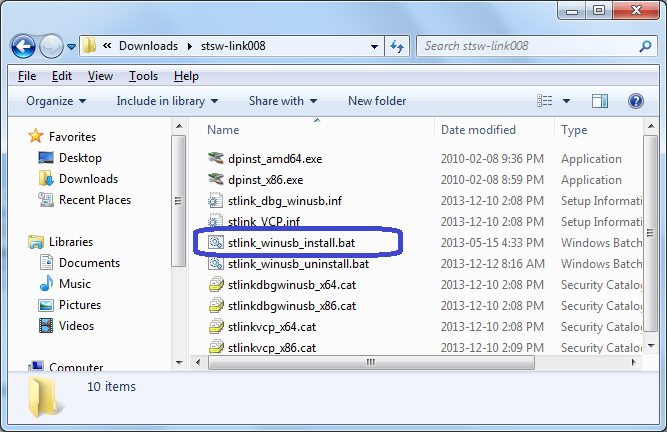Image resolution: width=667 pixels, height=432 pixels.
Task: Select Libraries in navigation pane
Action: [71, 242]
